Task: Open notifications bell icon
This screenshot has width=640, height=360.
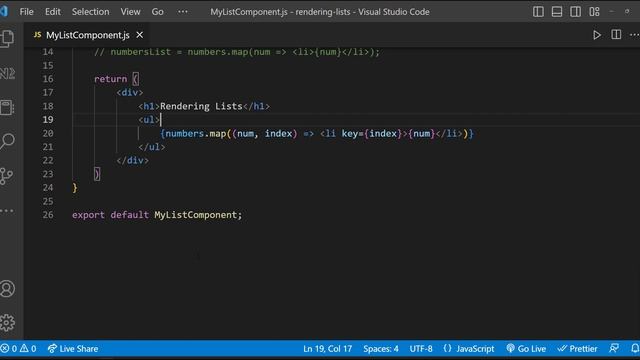Action: pos(635,349)
